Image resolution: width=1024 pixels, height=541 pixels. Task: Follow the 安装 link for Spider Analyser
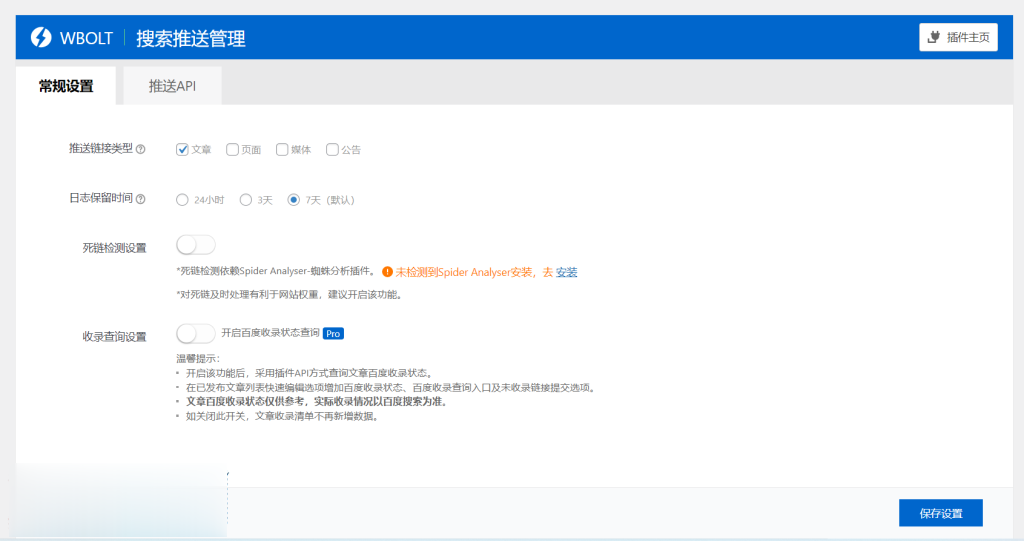566,272
